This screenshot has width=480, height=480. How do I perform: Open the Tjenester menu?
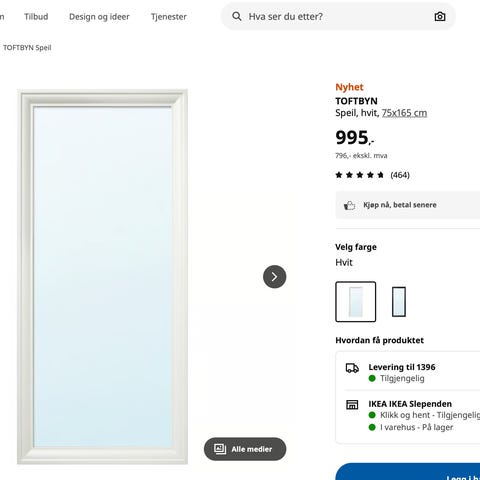[x=169, y=17]
